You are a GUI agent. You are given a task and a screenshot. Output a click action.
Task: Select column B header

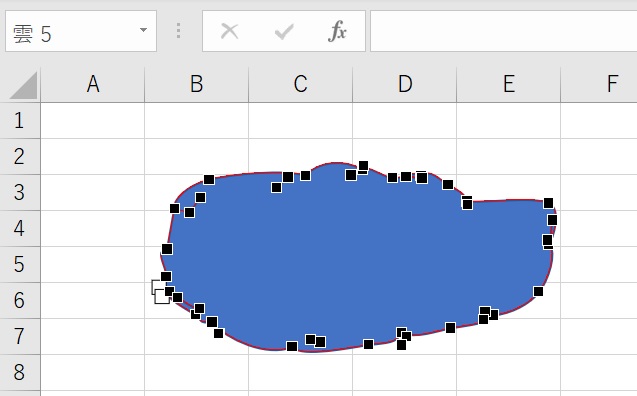(197, 84)
